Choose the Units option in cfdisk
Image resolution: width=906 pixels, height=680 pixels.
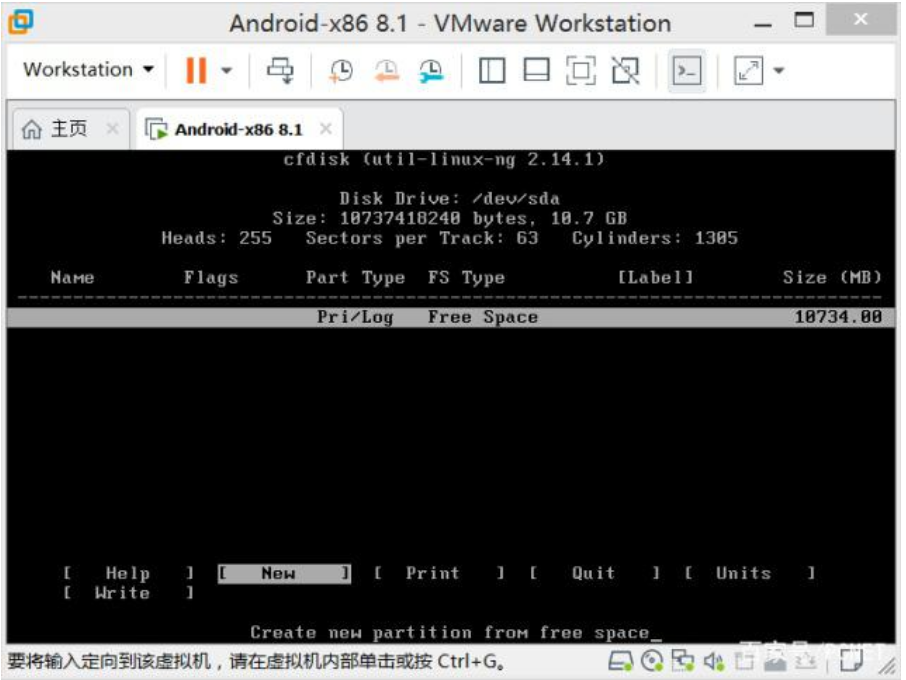(749, 573)
